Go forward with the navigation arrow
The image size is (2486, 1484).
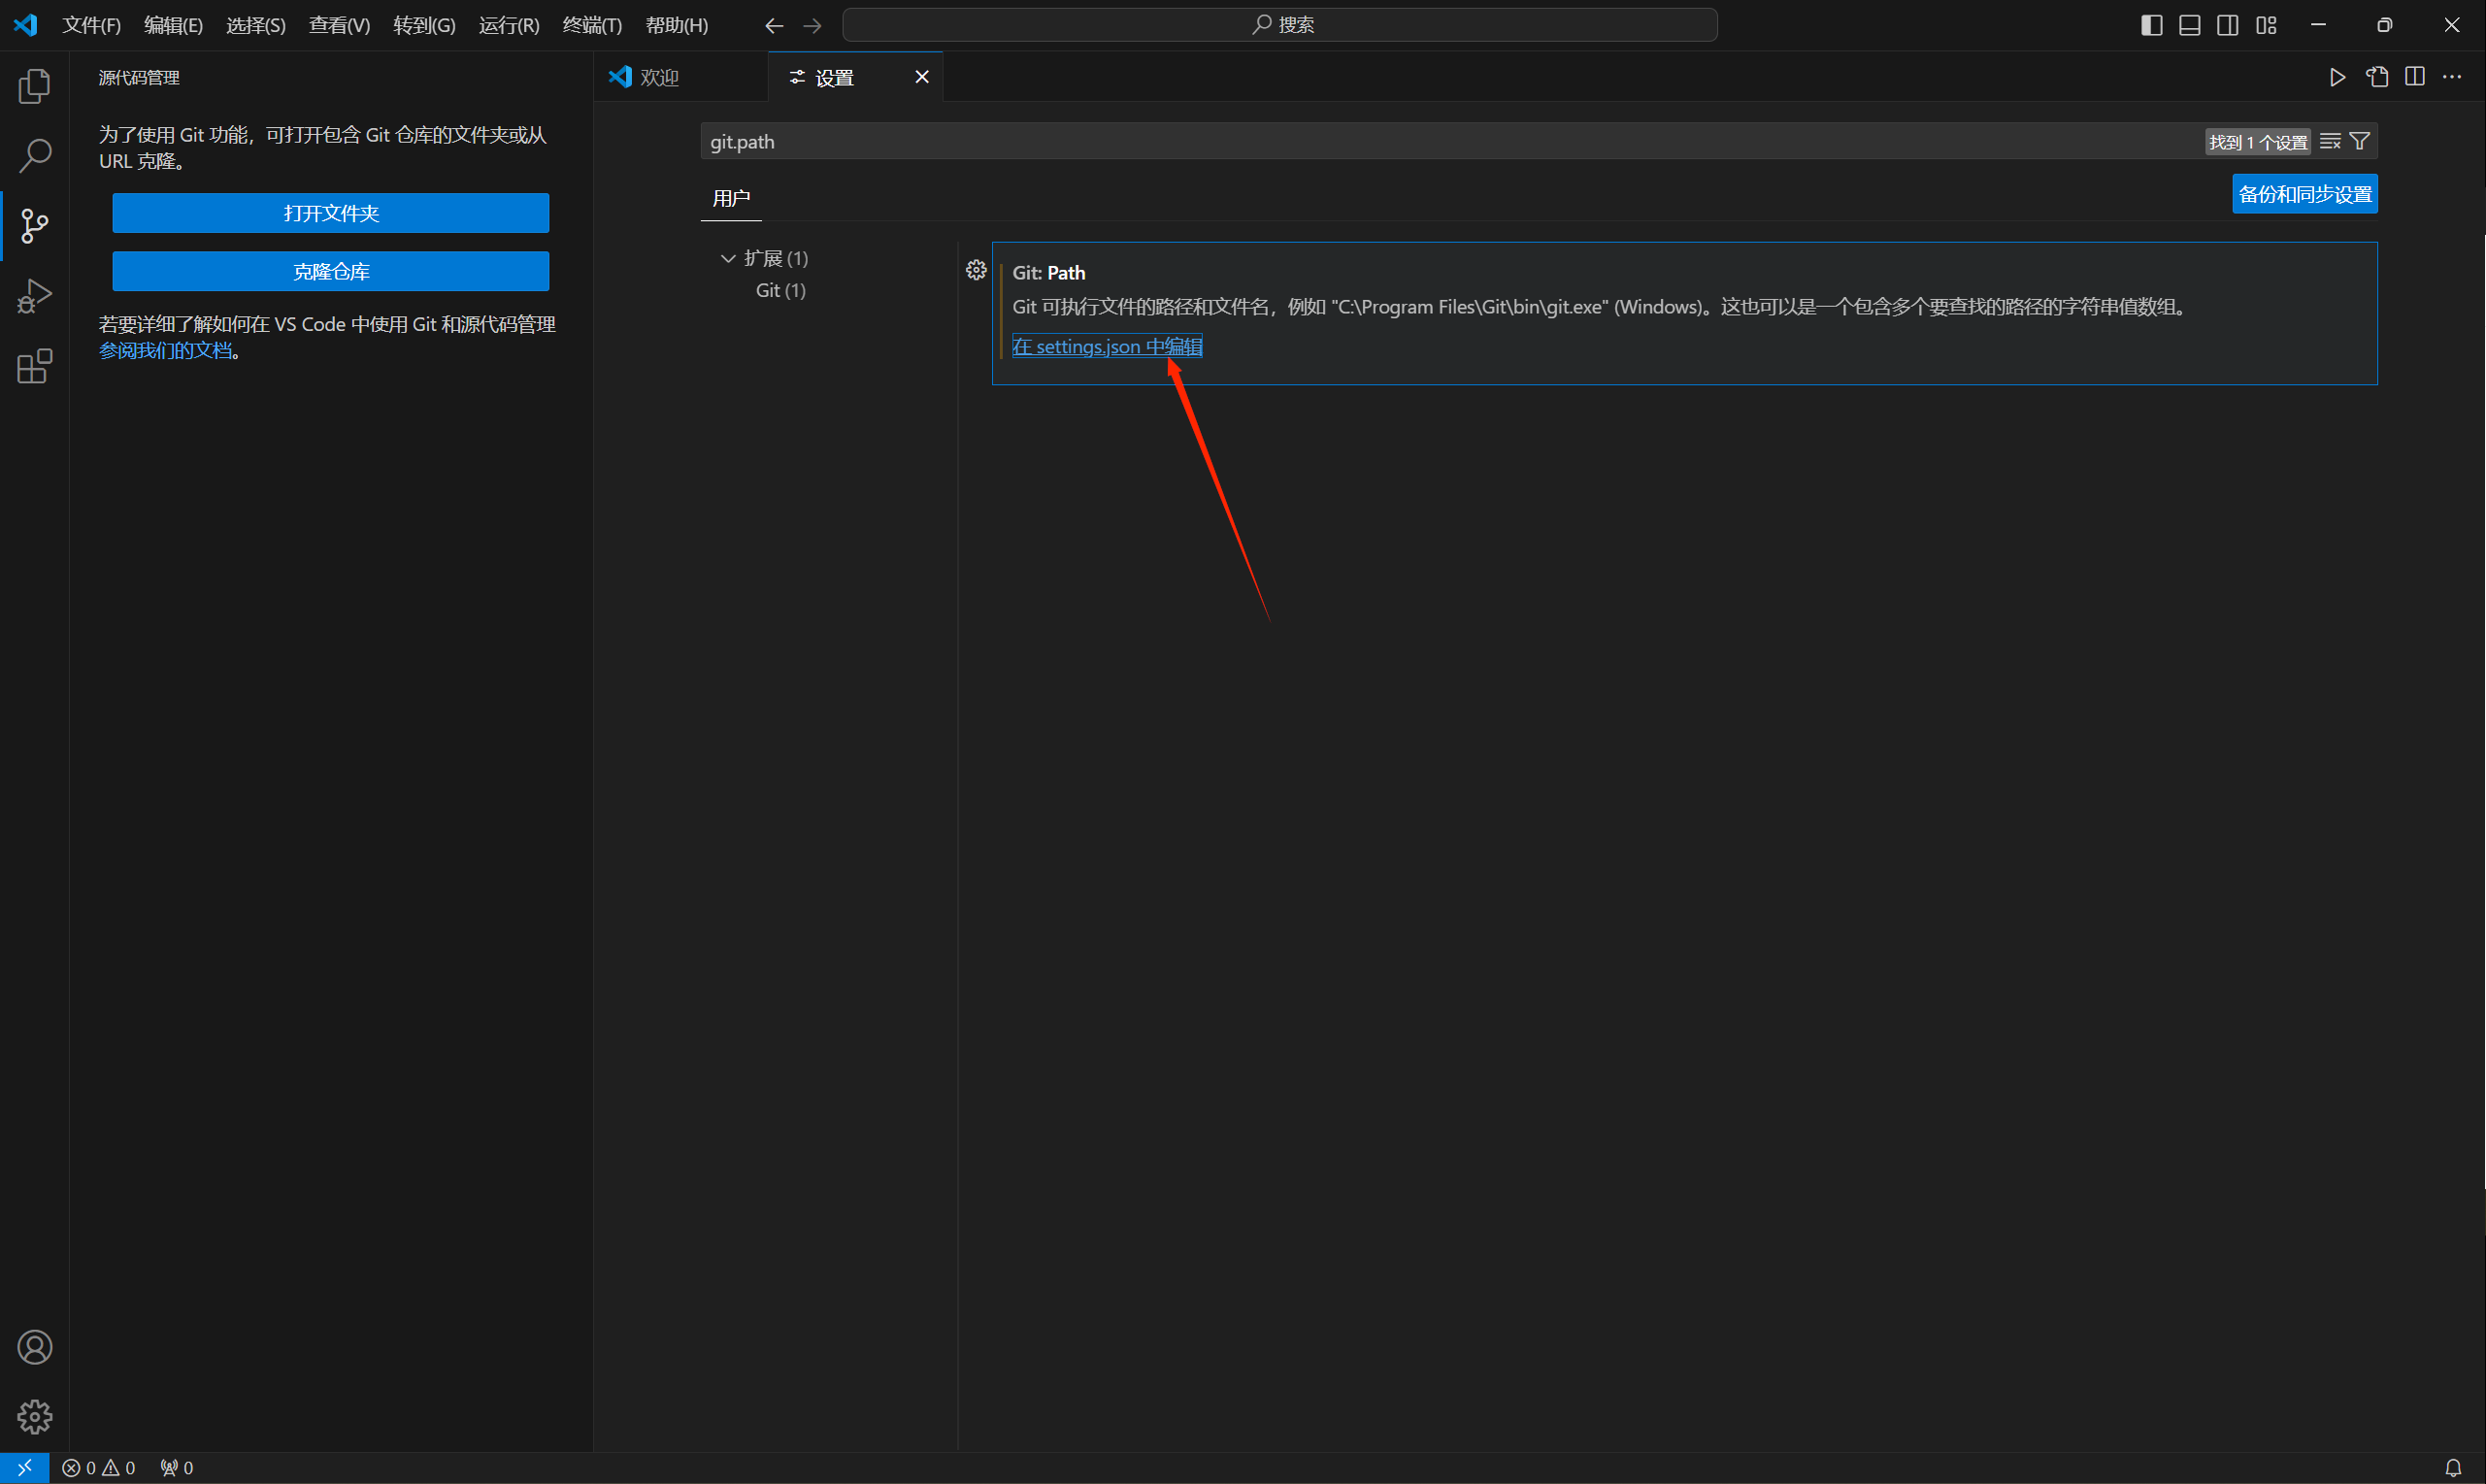point(812,25)
